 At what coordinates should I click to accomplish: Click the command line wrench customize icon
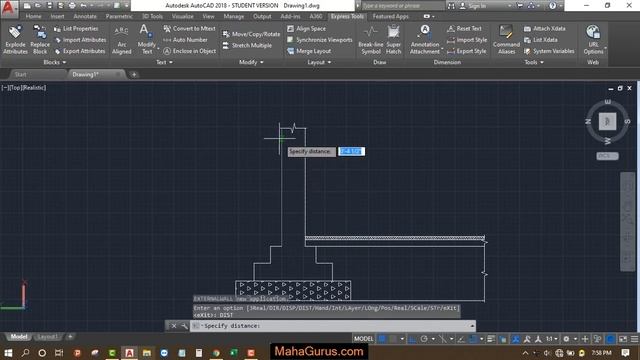click(x=184, y=326)
